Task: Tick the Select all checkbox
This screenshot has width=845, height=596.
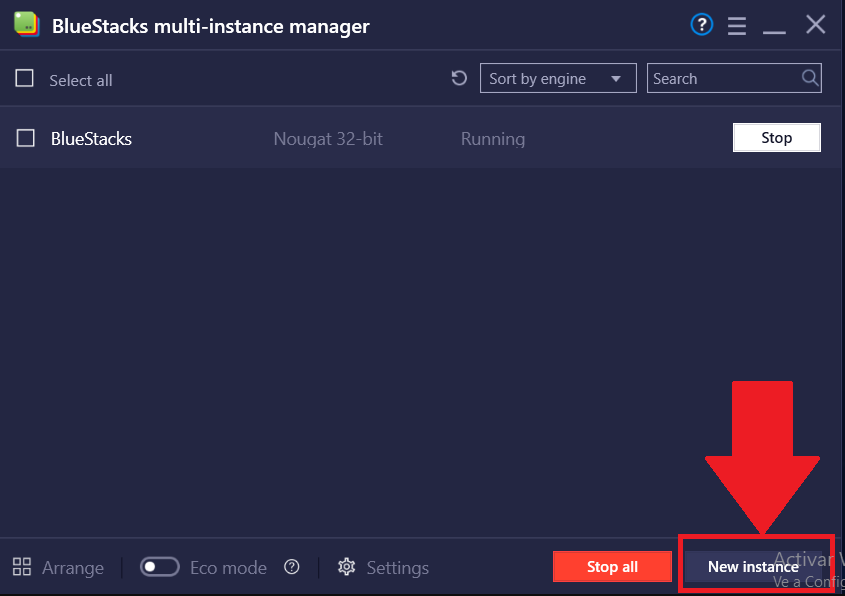Action: 24,78
